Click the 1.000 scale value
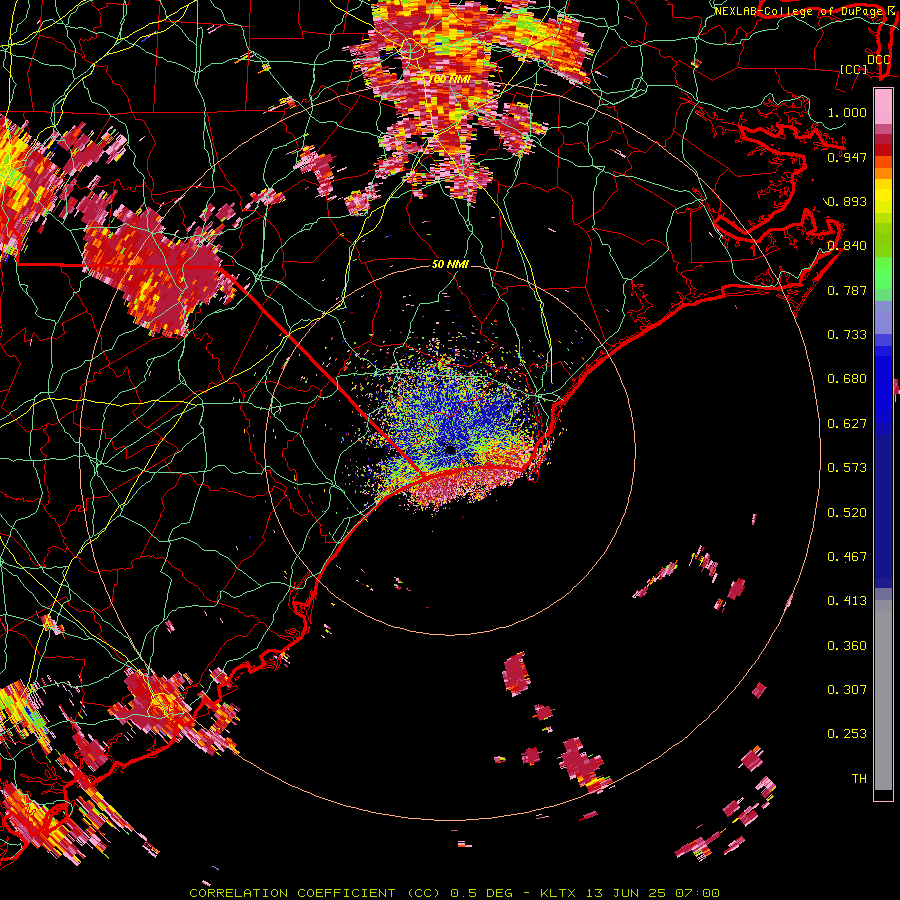 (847, 112)
